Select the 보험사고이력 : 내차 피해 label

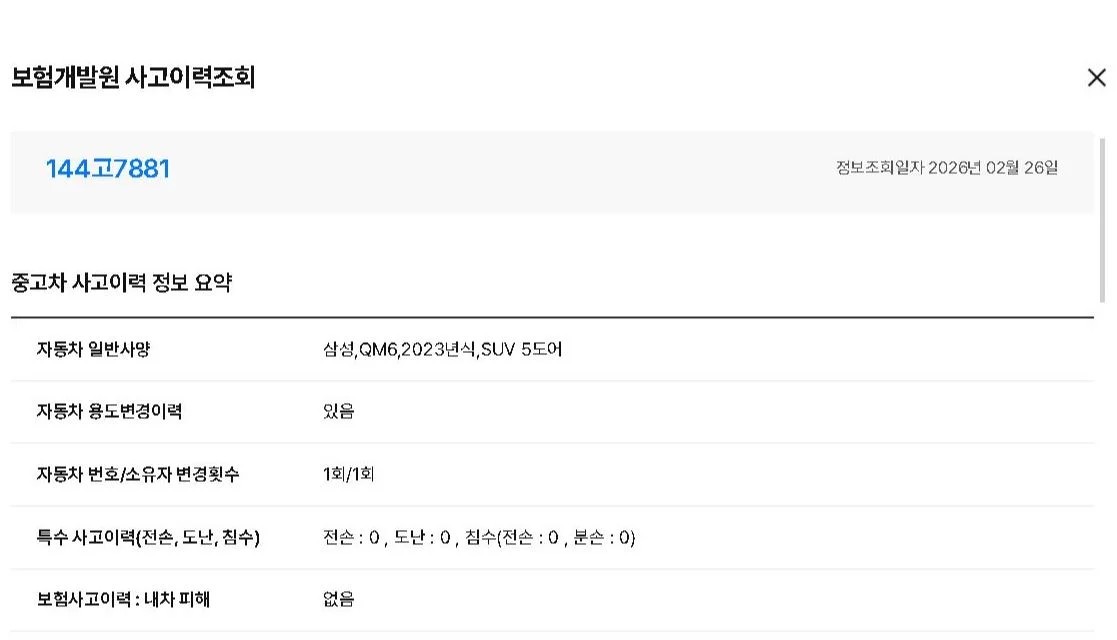[123, 600]
